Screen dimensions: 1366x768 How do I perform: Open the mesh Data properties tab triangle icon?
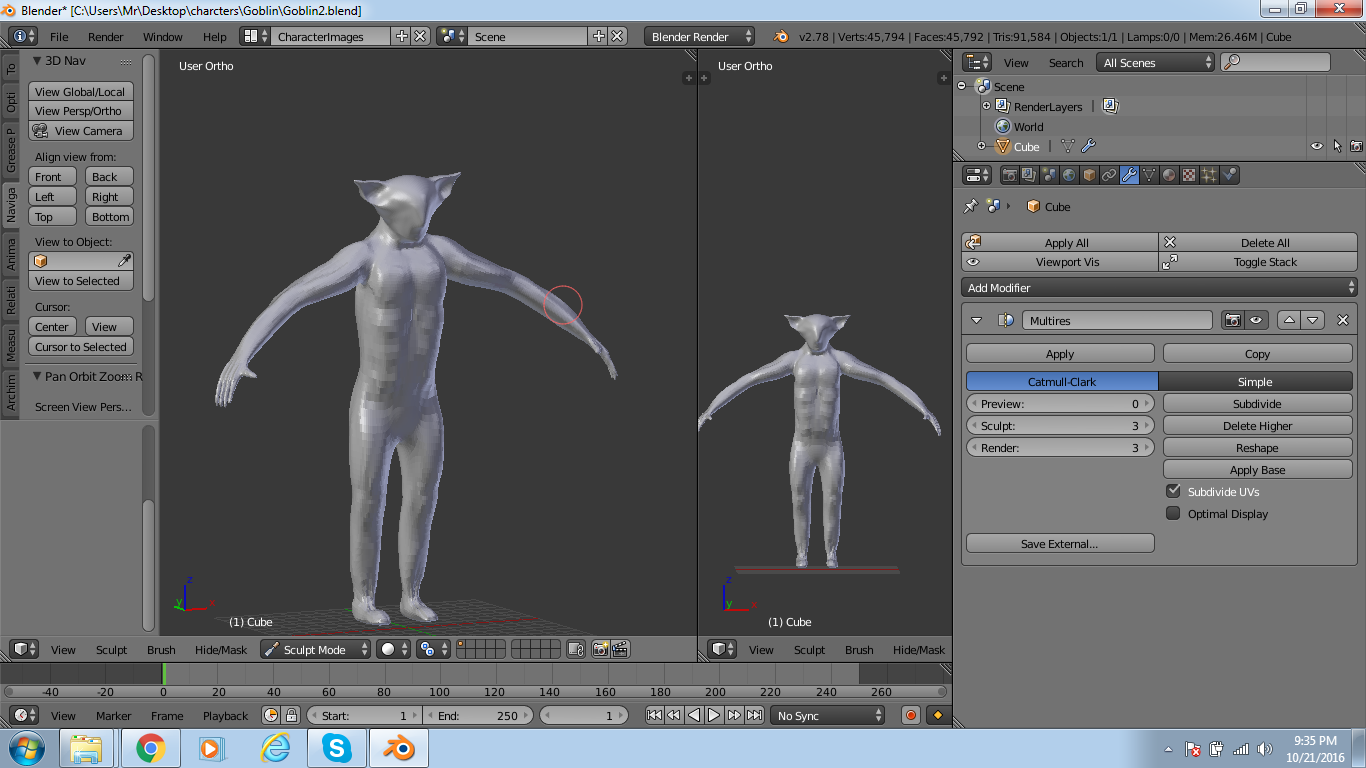pyautogui.click(x=1149, y=175)
